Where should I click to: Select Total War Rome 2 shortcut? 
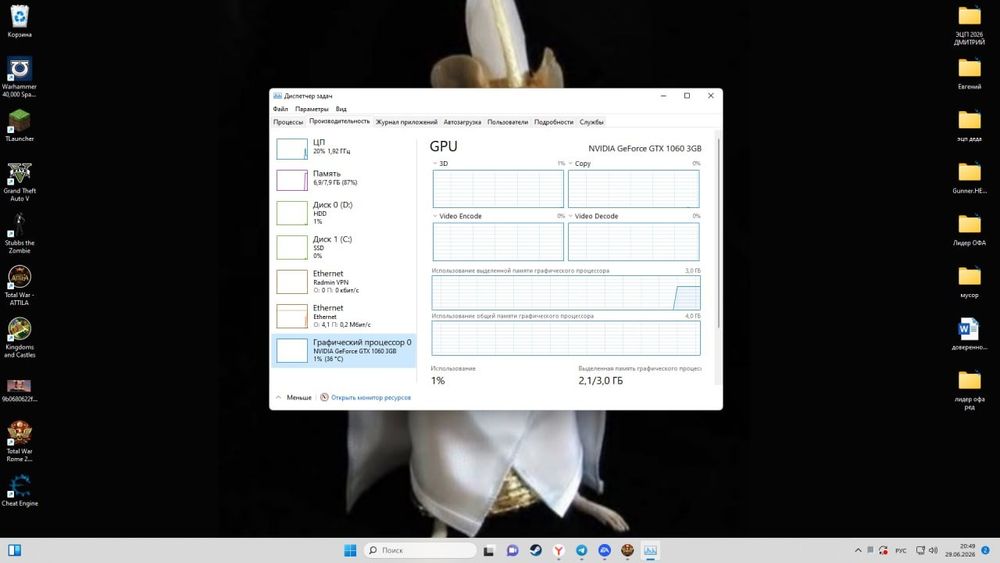(19, 441)
